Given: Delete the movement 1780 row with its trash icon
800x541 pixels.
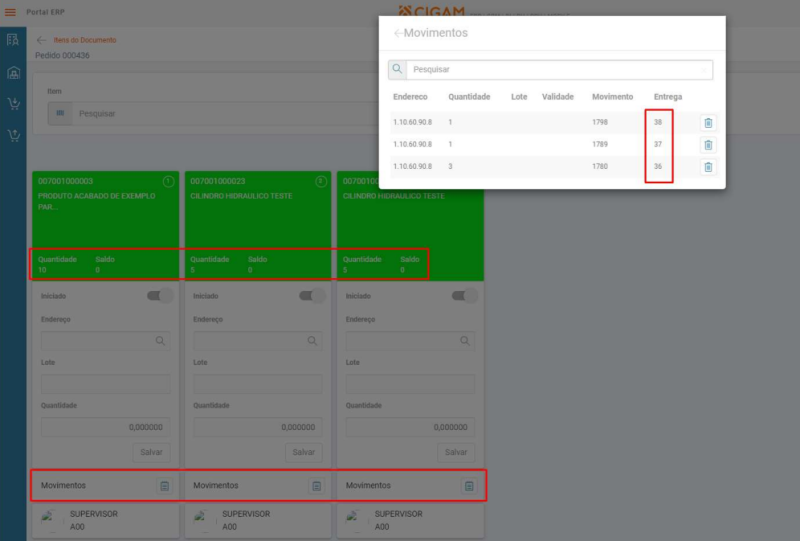Looking at the screenshot, I should click(x=708, y=167).
